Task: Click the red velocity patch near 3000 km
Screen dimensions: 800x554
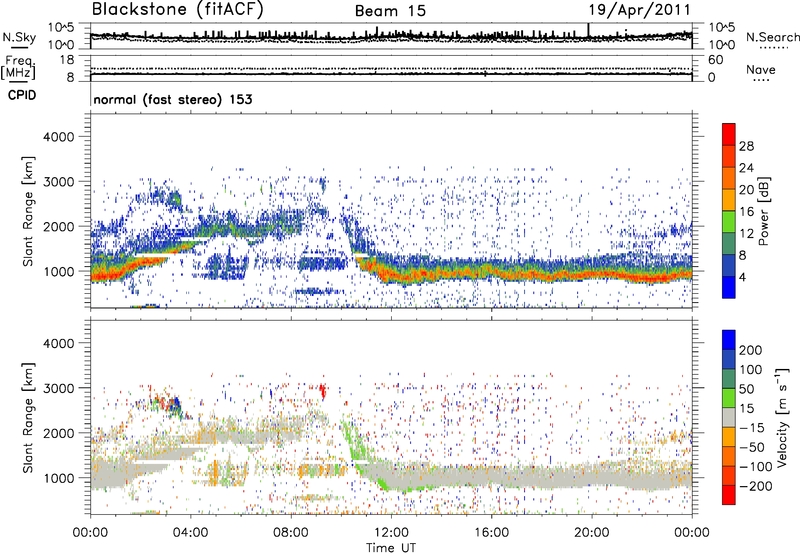Action: click(322, 391)
